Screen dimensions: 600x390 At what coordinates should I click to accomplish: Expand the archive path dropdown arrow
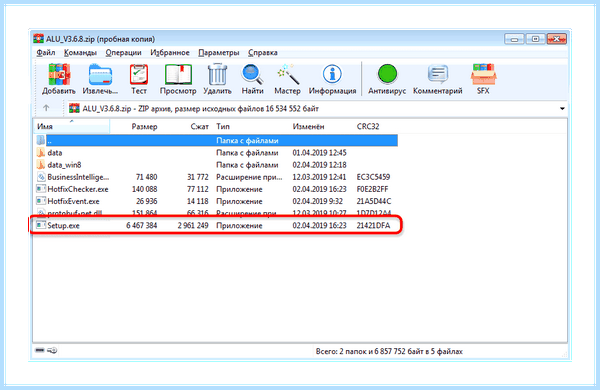(x=562, y=109)
